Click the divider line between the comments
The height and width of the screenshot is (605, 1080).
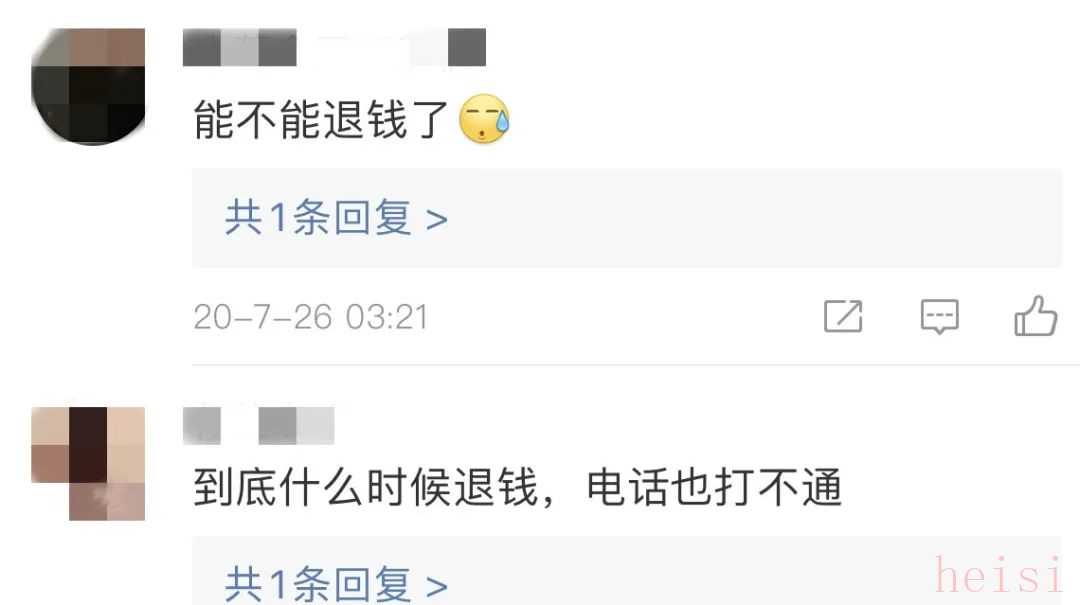636,365
